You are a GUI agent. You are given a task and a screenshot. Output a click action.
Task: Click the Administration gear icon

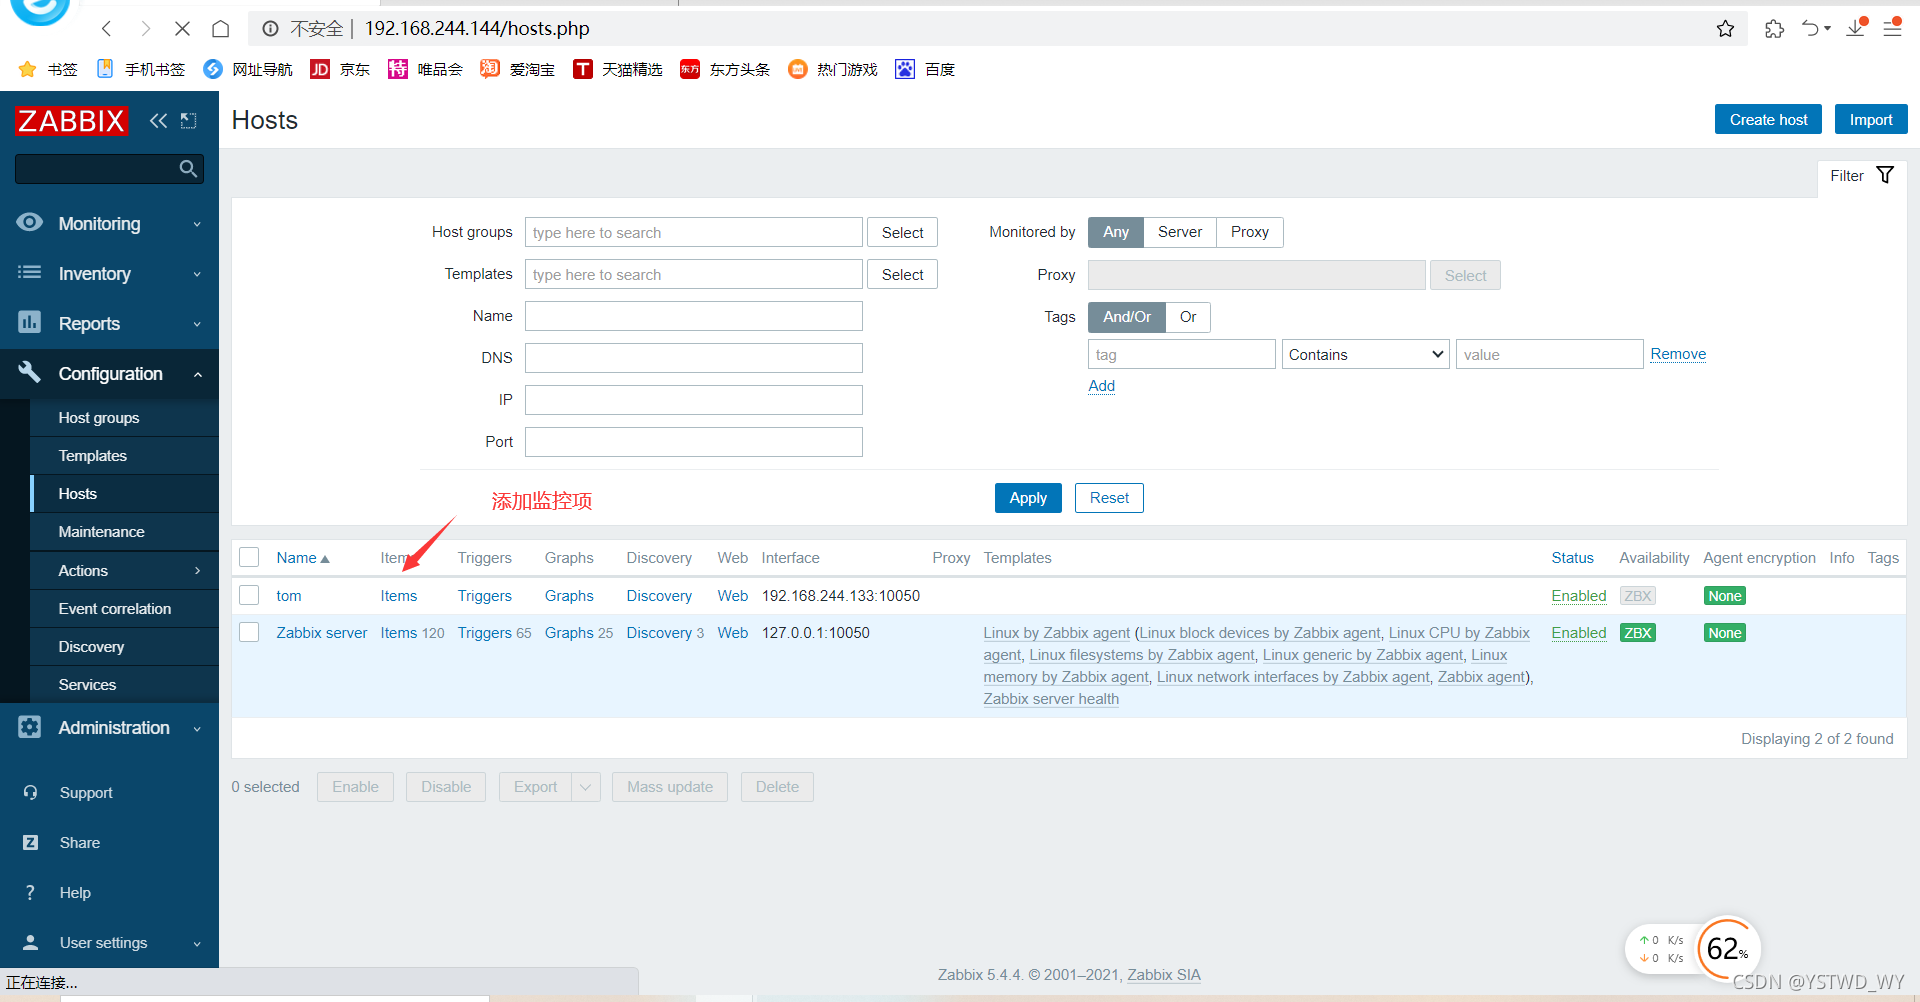[x=30, y=727]
